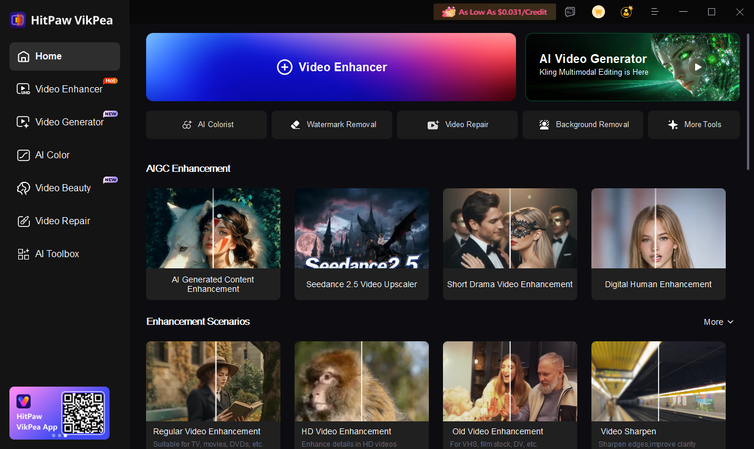Screen dimensions: 754x449
Task: Select Video Beauty in the sidebar
Action: [64, 188]
